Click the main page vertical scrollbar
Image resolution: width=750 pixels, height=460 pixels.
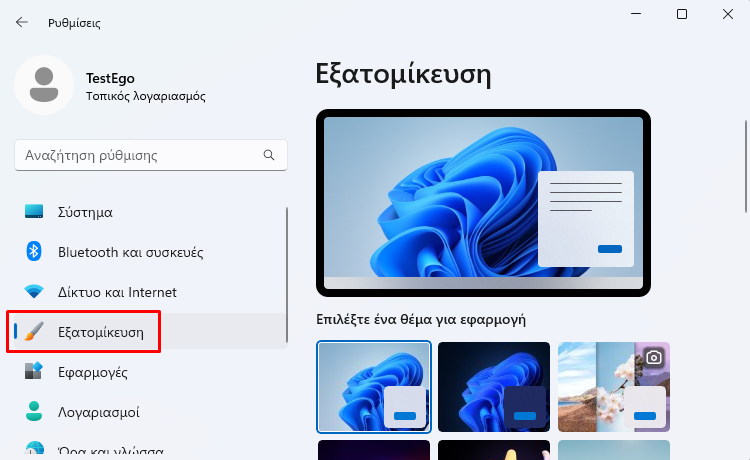pyautogui.click(x=746, y=166)
